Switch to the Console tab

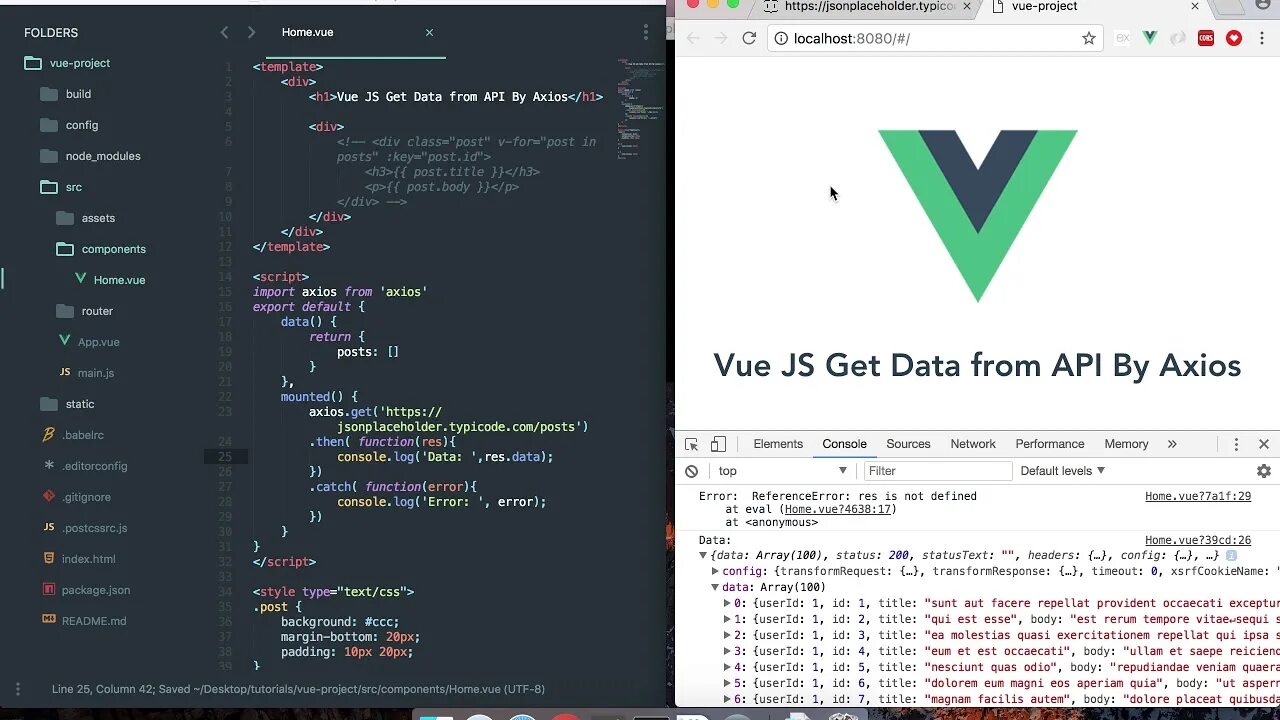(x=845, y=444)
